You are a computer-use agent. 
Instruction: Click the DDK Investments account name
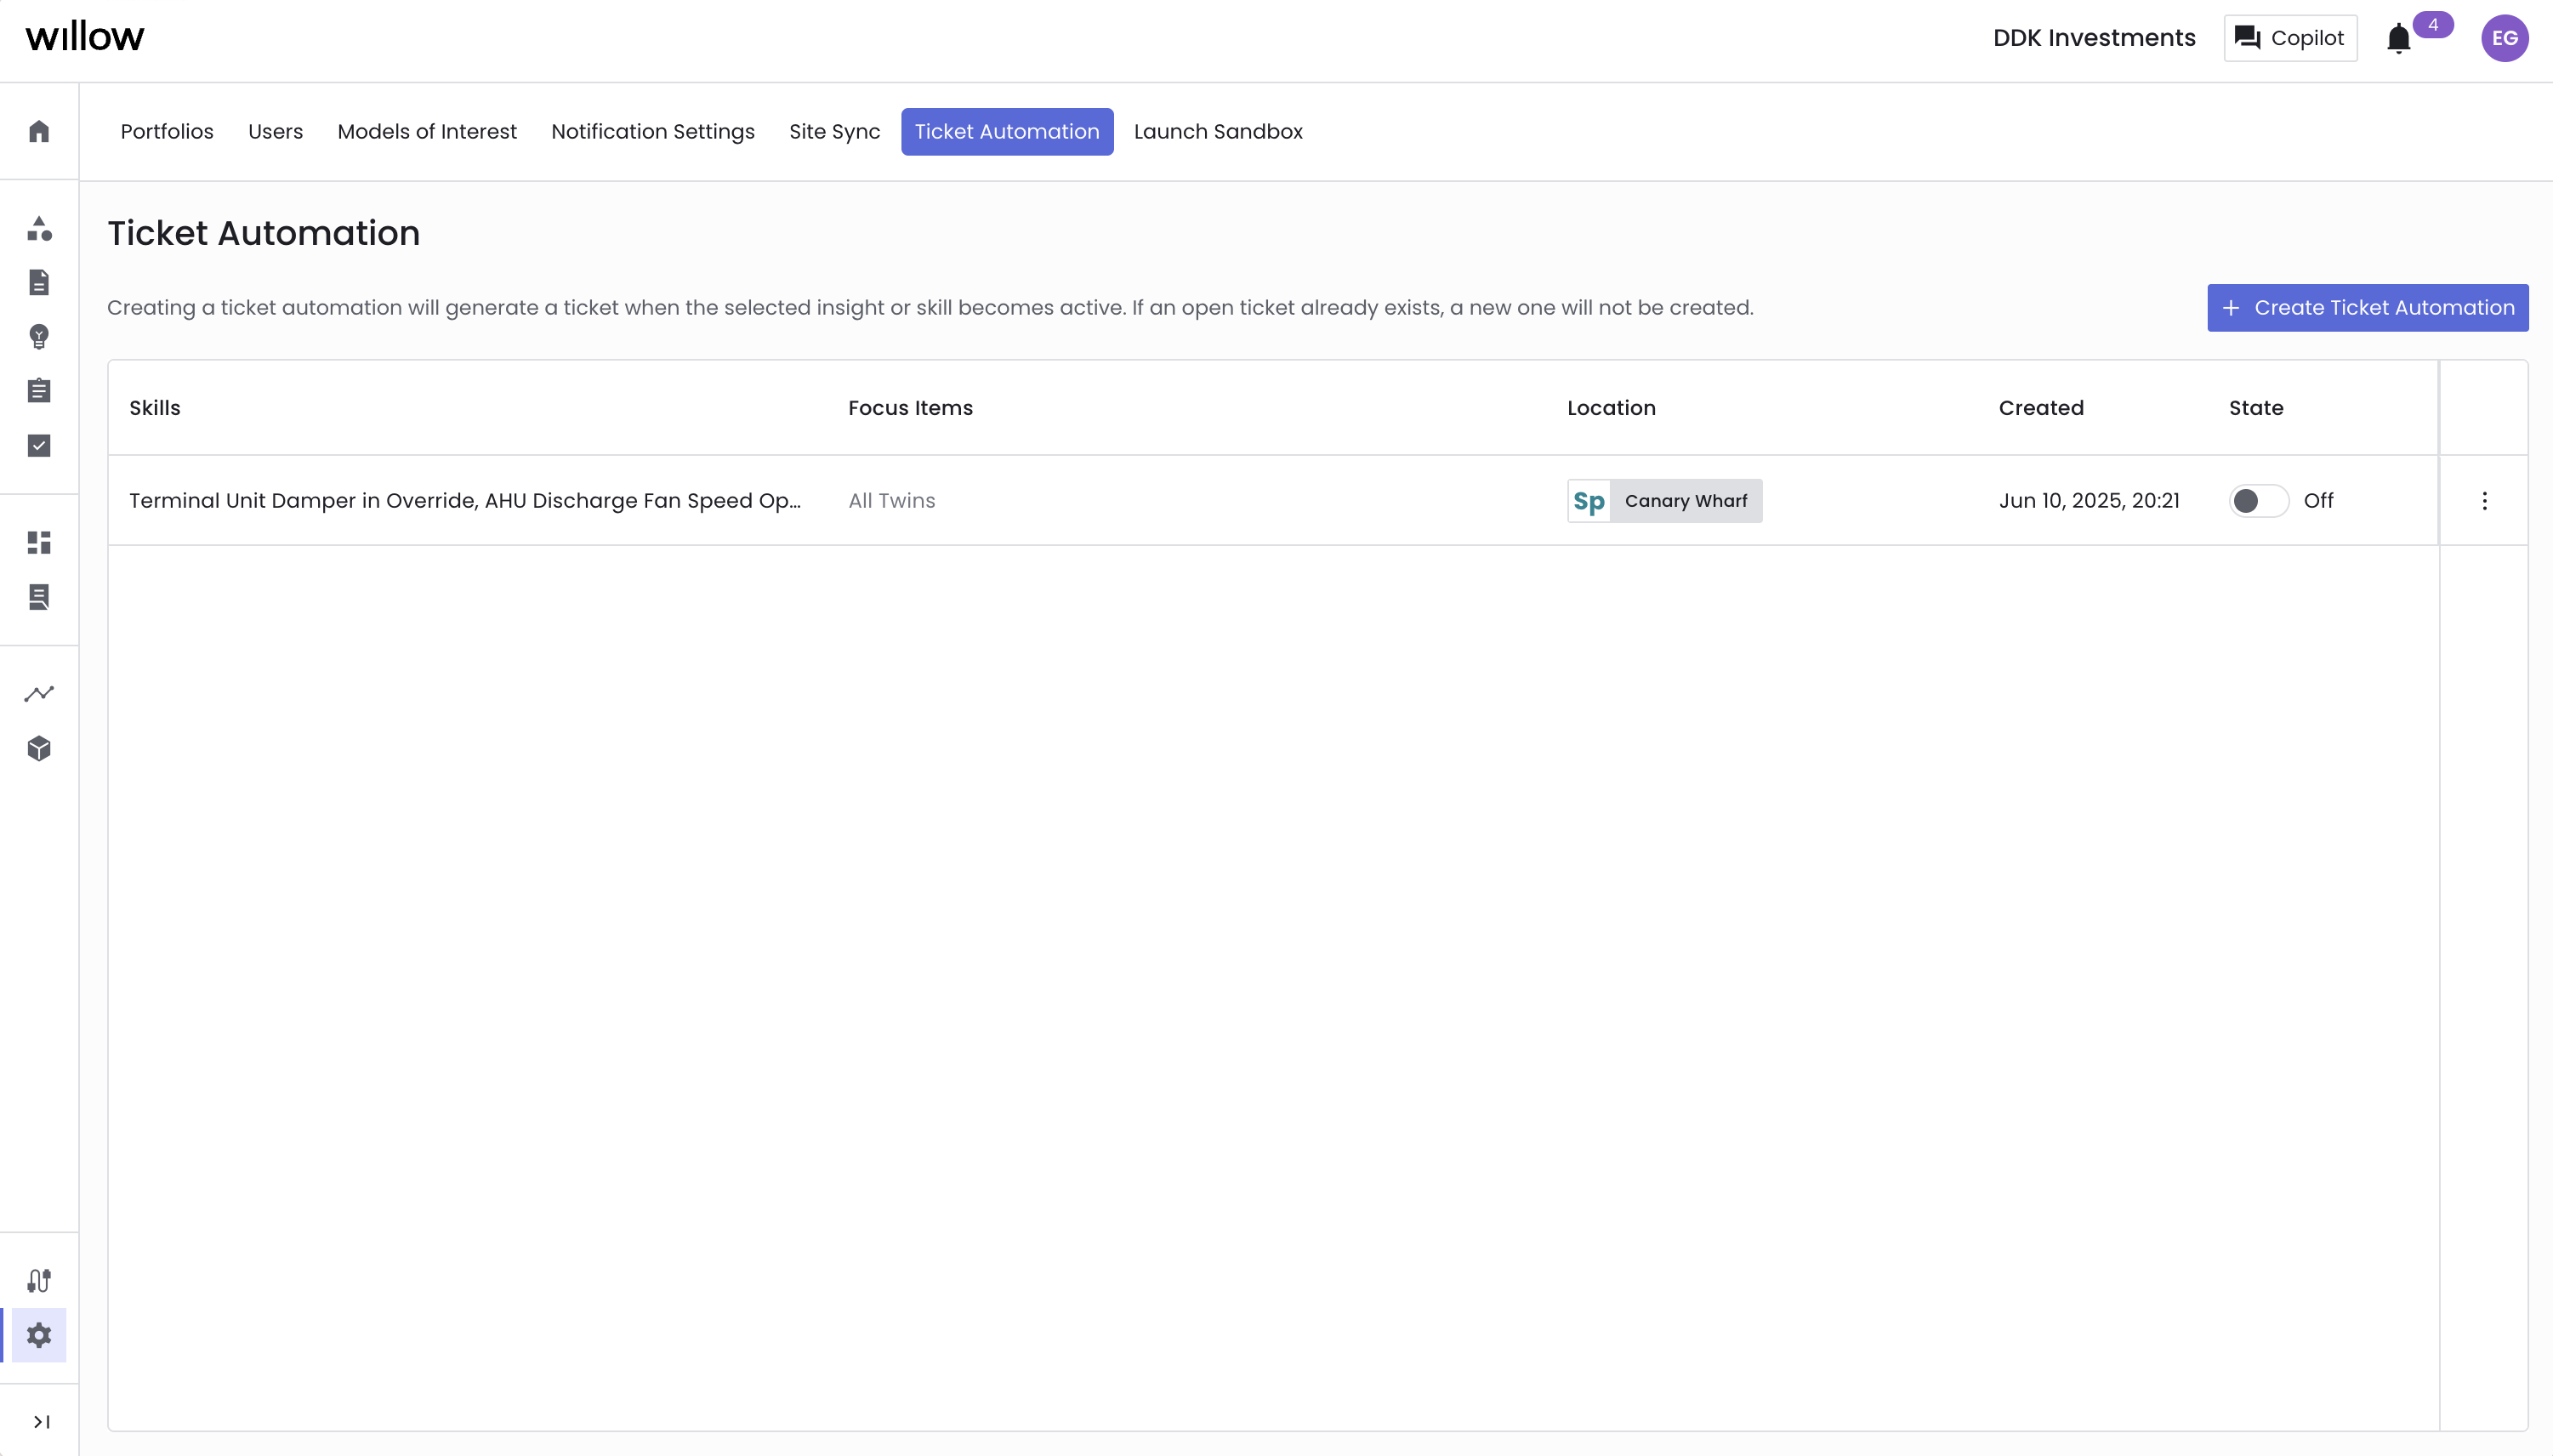point(2094,38)
